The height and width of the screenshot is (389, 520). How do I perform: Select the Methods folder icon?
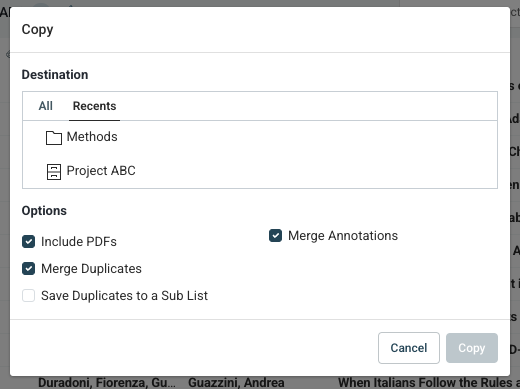click(54, 138)
